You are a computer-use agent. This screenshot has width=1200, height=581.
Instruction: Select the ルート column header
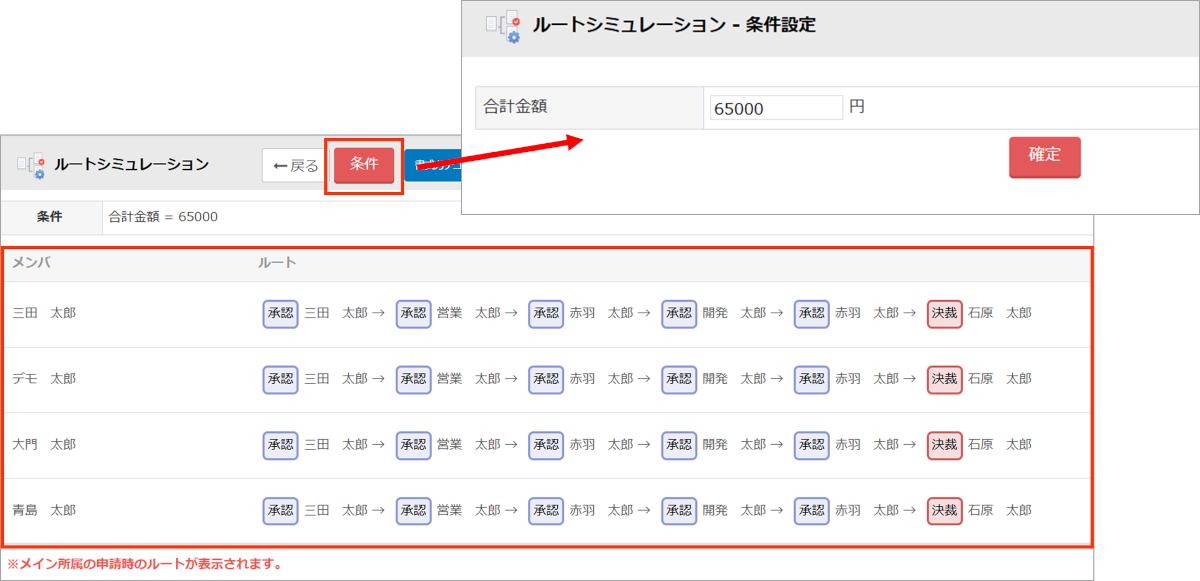click(x=277, y=263)
